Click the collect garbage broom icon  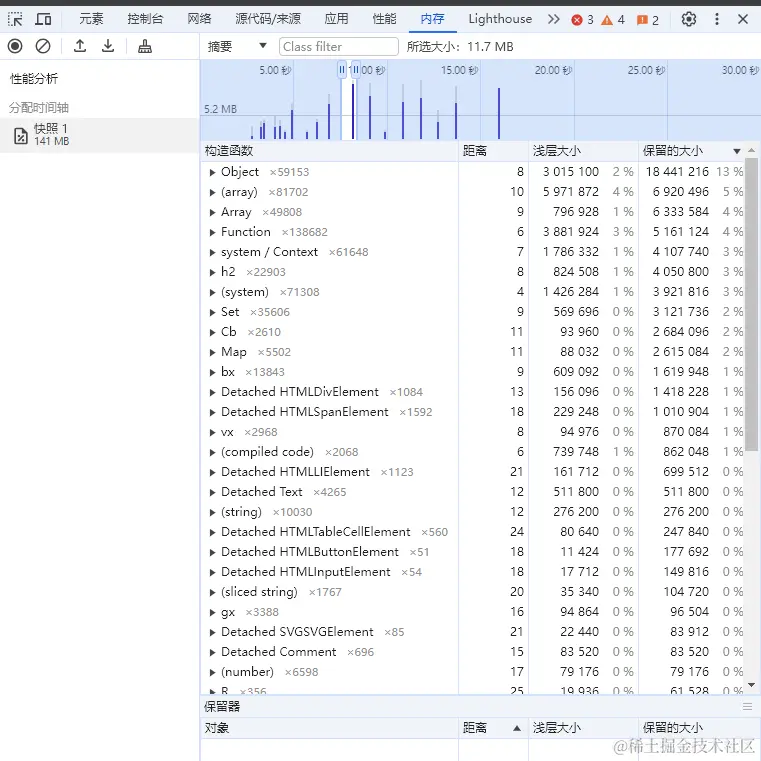pos(145,47)
